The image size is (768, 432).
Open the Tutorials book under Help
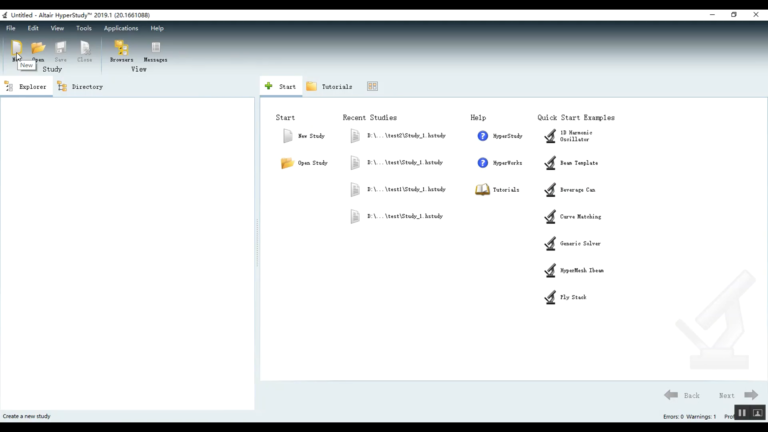[x=497, y=190]
